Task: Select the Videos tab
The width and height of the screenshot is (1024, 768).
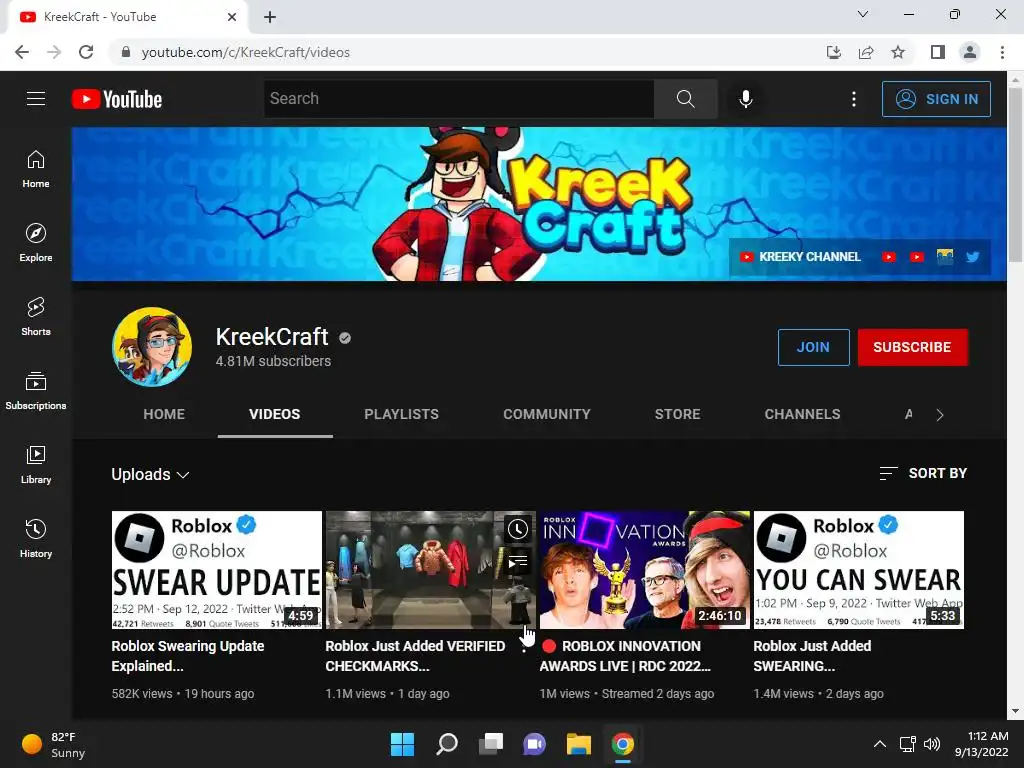Action: [x=275, y=414]
